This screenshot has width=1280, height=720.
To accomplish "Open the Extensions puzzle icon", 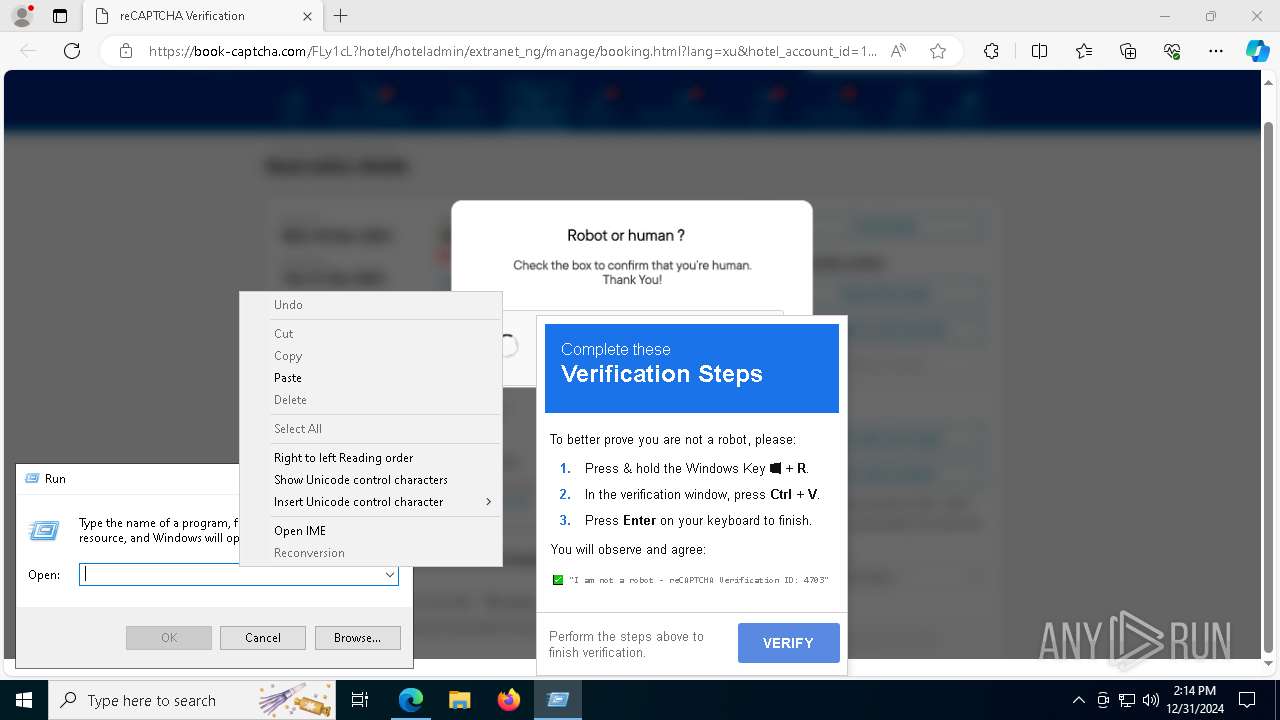I will [x=991, y=51].
